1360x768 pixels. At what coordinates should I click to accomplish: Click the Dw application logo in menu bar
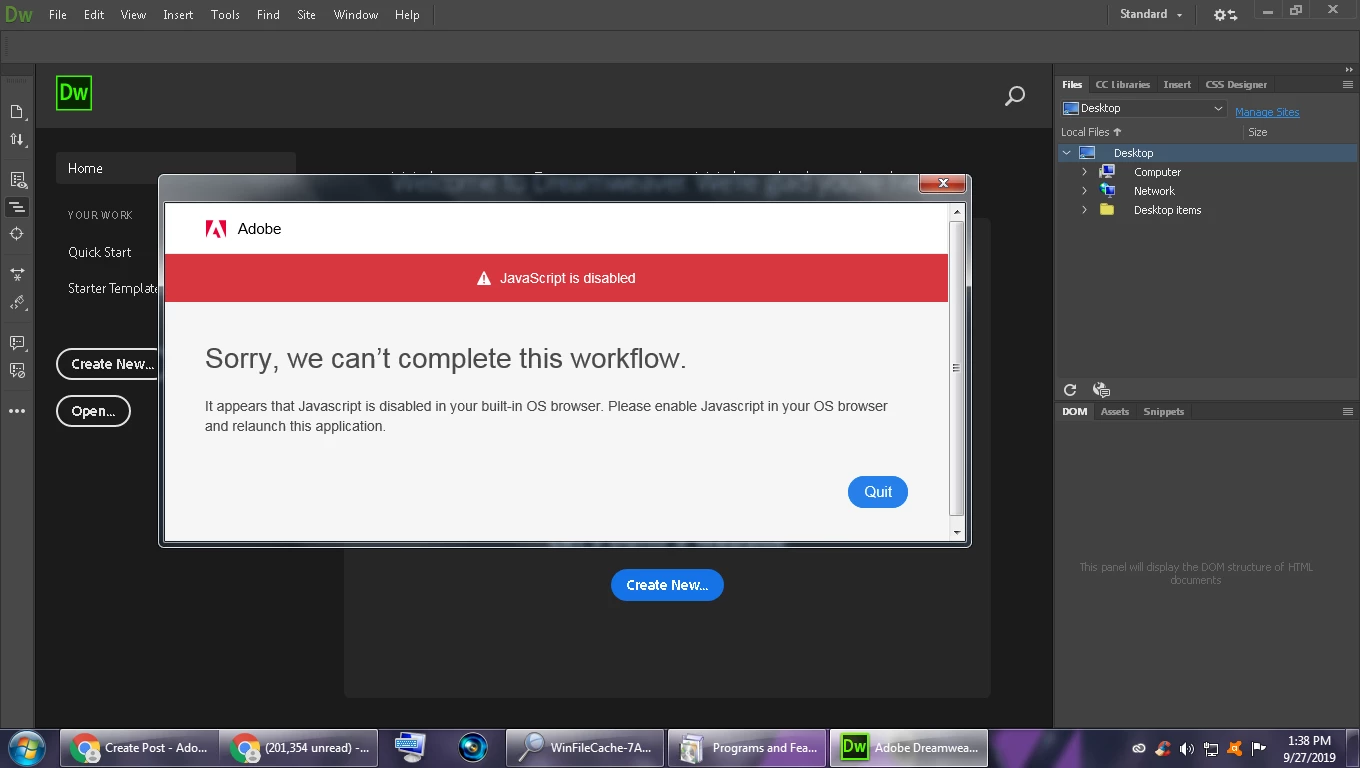click(19, 15)
